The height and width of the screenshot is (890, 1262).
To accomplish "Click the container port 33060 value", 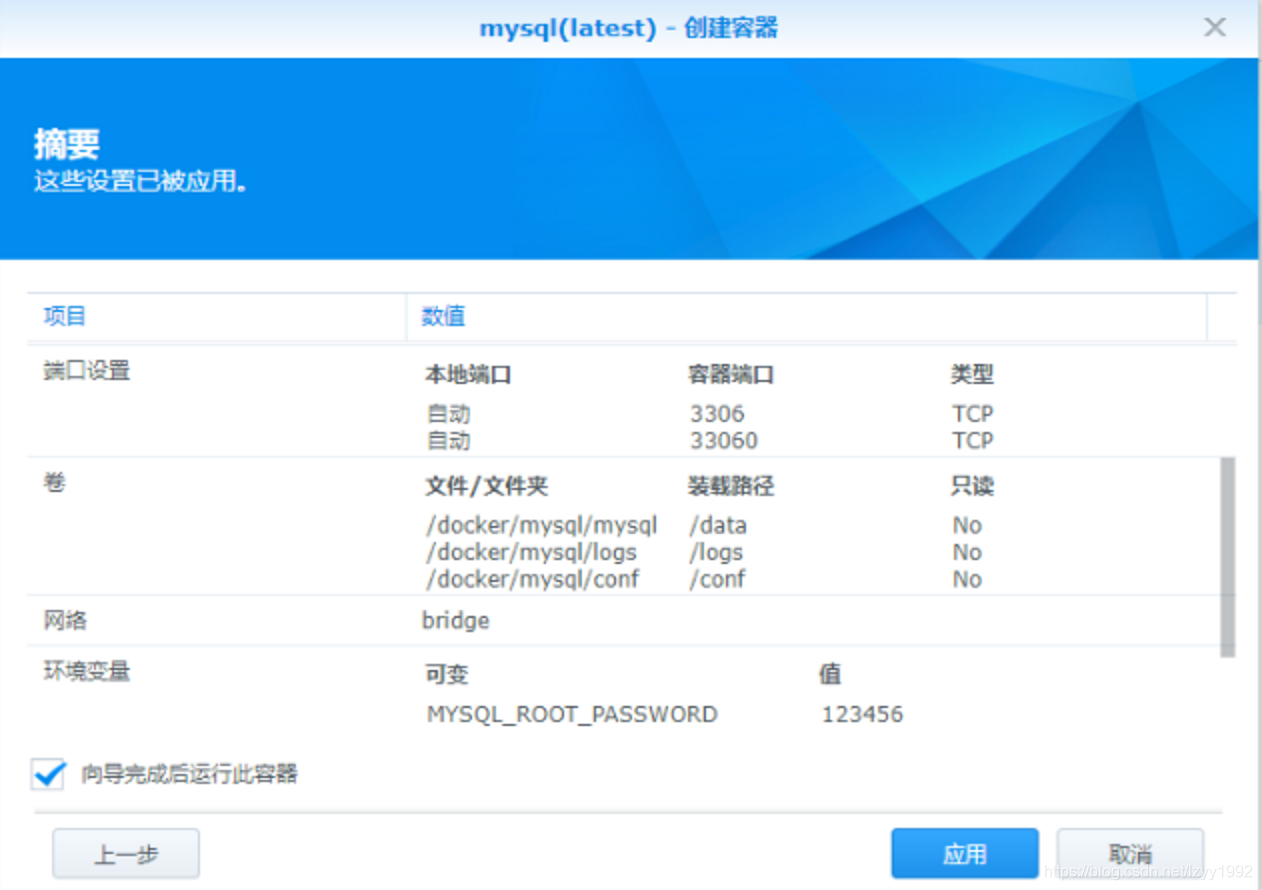I will [x=724, y=440].
